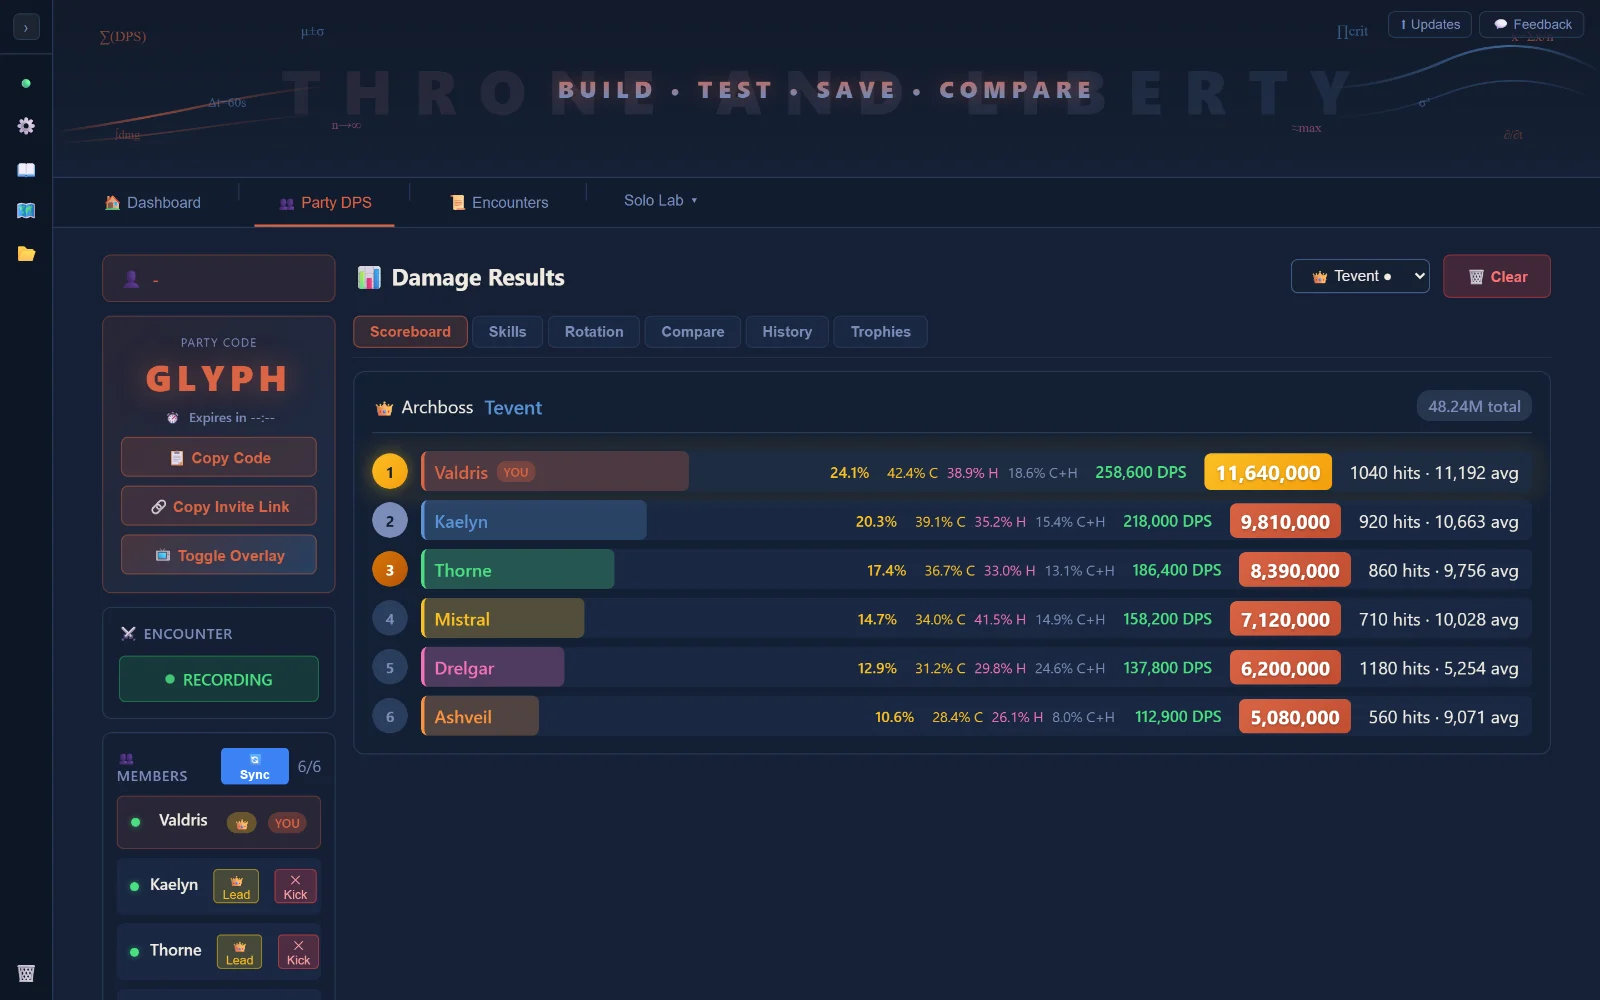The height and width of the screenshot is (1000, 1600).
Task: Clear the damage results
Action: 1496,276
